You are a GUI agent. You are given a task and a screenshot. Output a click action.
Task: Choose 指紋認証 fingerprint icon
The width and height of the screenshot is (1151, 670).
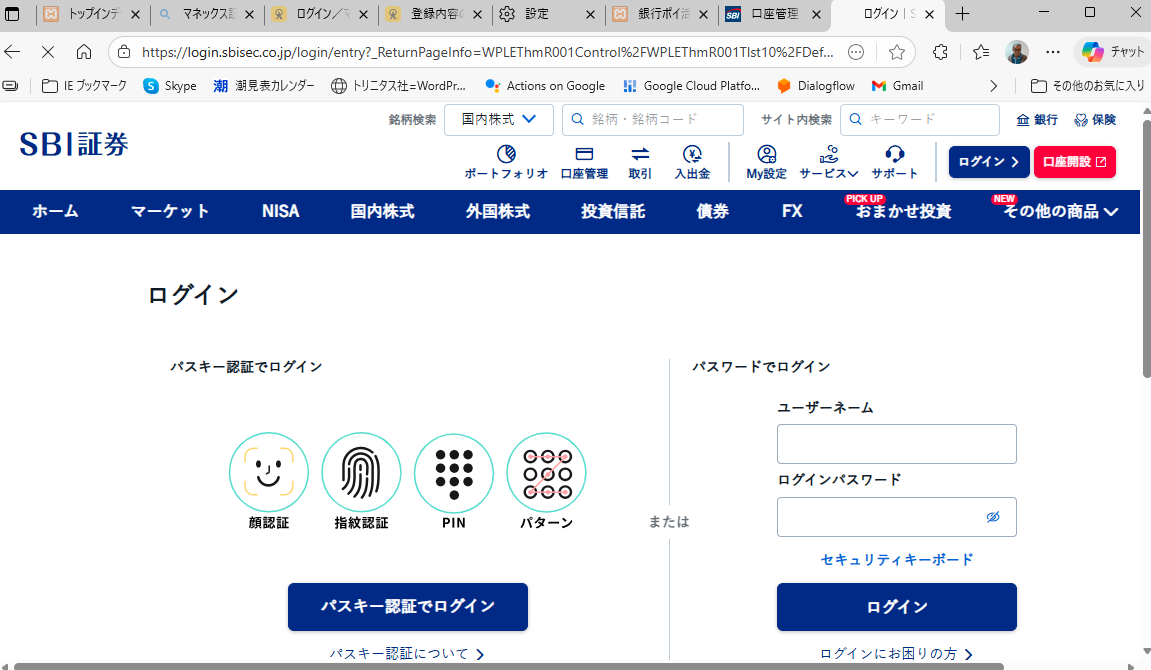coord(361,473)
